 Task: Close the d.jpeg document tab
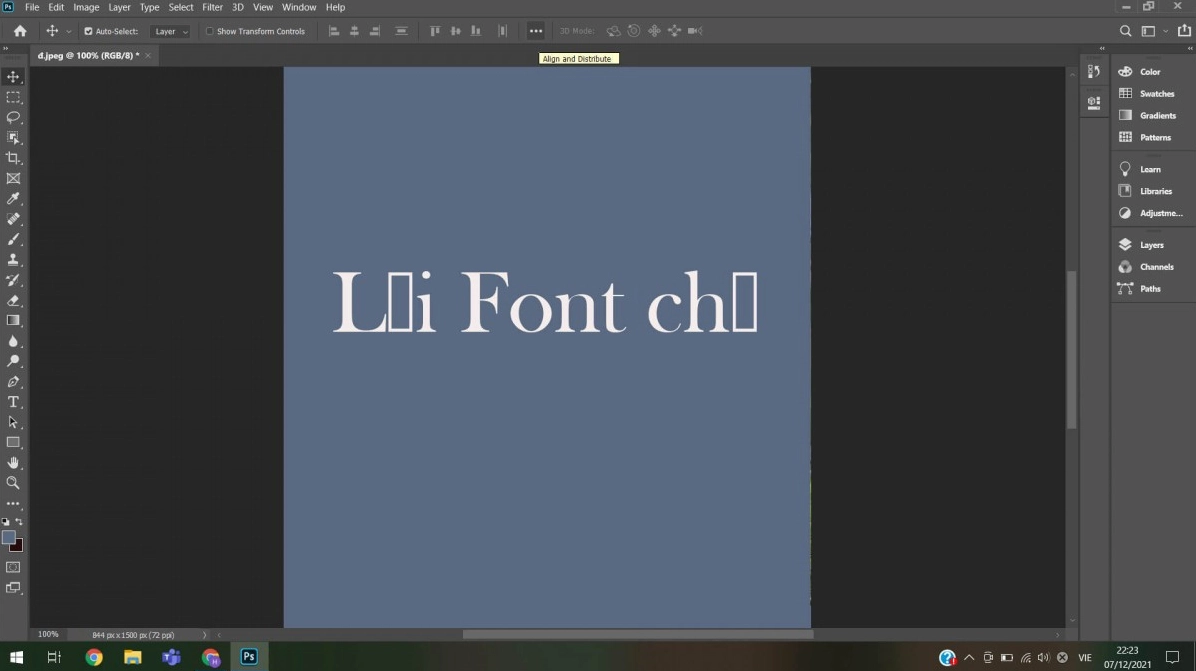[x=148, y=56]
